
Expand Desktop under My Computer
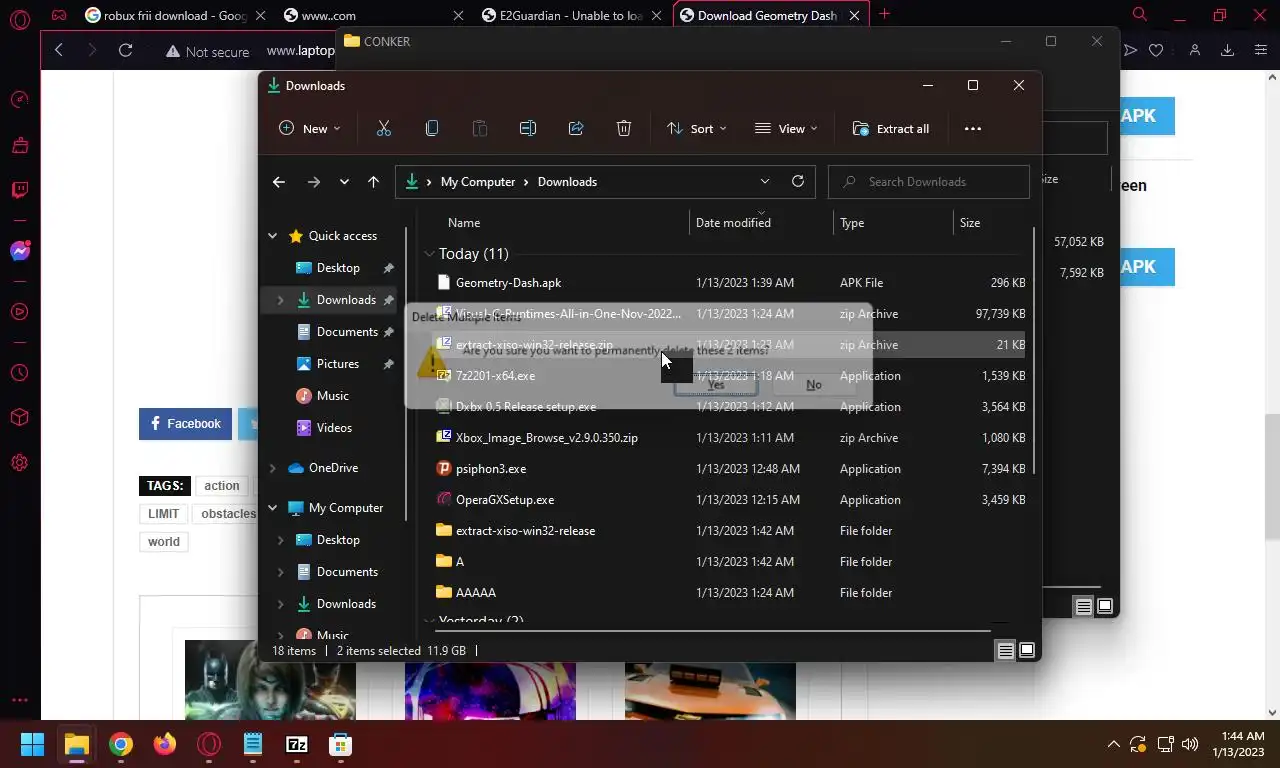point(280,540)
